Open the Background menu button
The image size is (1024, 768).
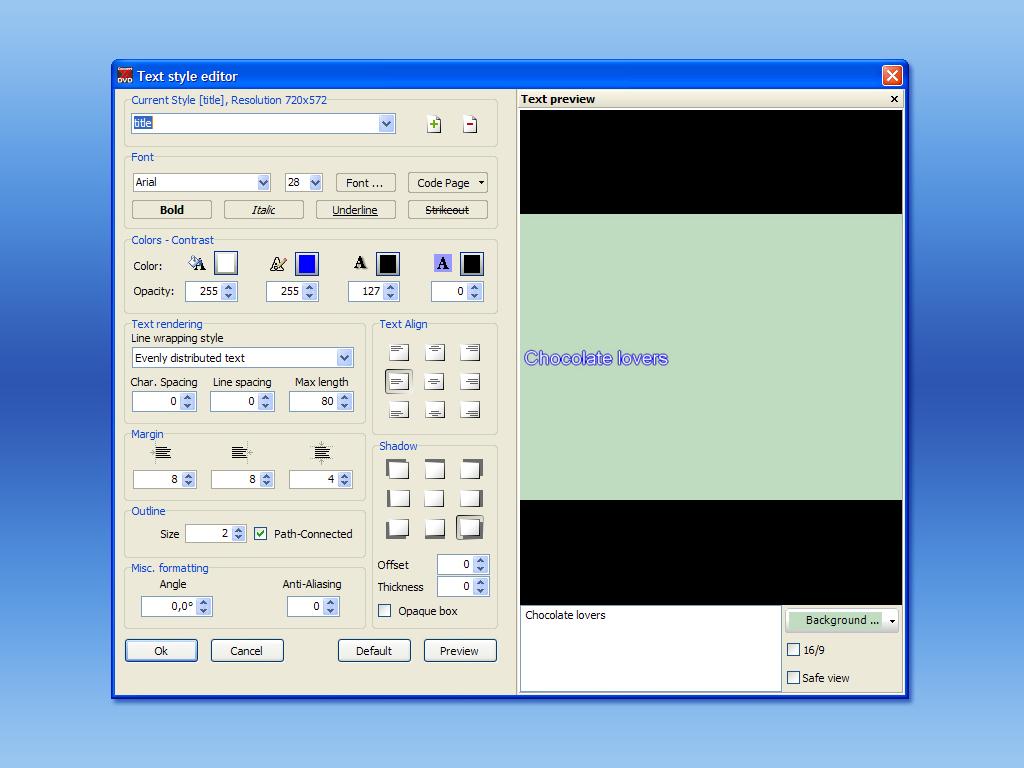(842, 620)
